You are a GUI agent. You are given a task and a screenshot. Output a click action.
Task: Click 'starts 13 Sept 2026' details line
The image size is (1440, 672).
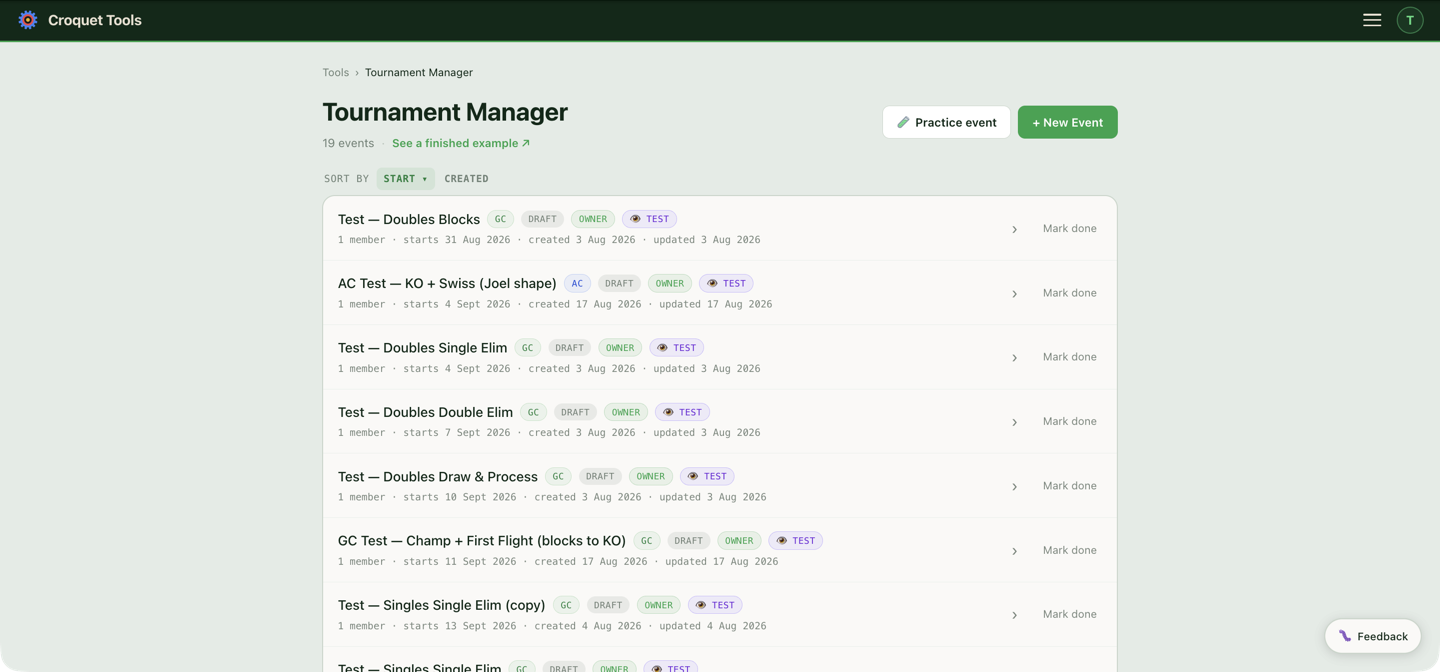coord(552,626)
